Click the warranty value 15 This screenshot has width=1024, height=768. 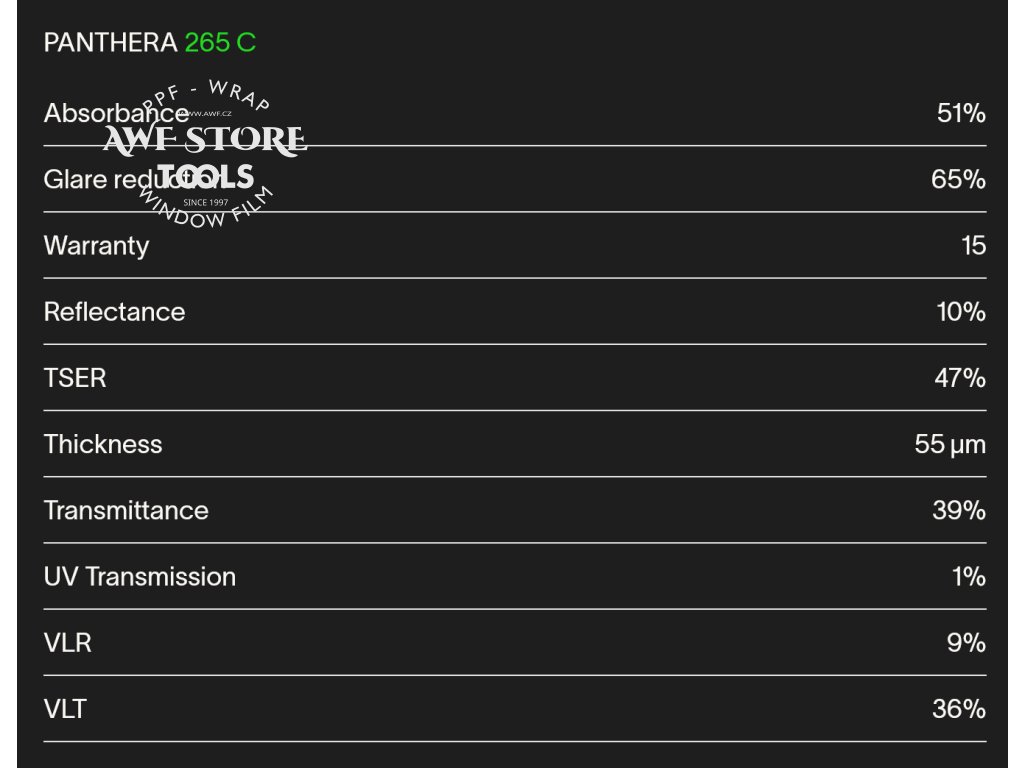tap(973, 245)
